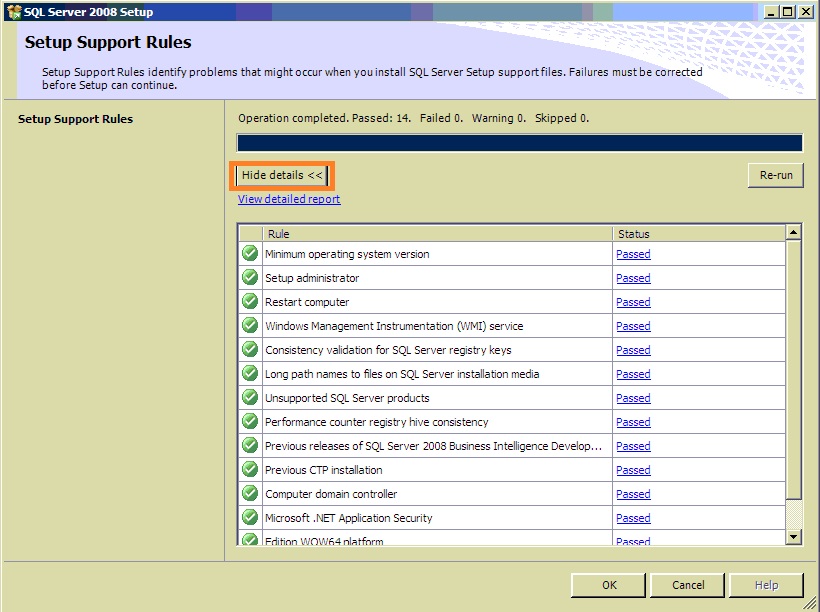Collapse the rule list with Hide details
The image size is (820, 612).
click(282, 175)
